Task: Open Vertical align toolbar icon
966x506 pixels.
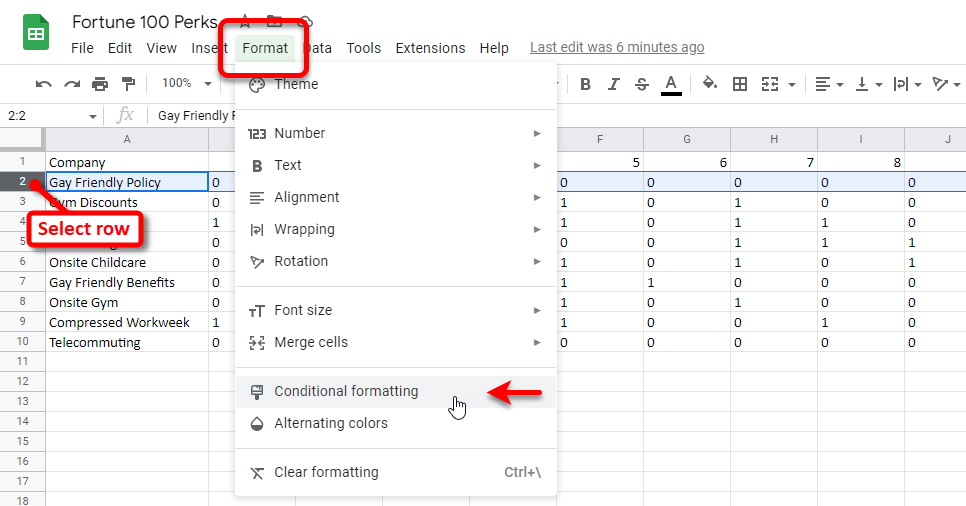Action: point(862,84)
